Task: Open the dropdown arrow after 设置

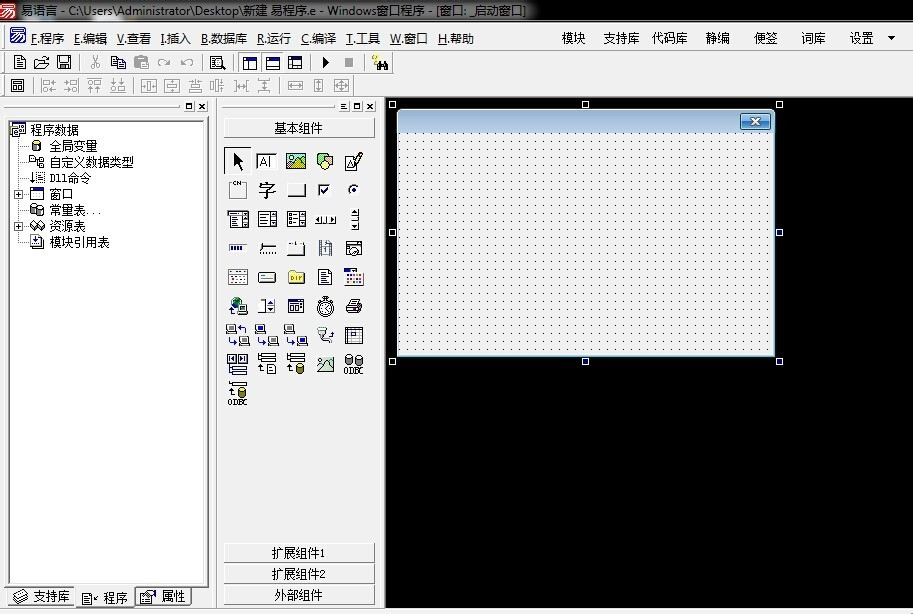Action: [x=891, y=38]
